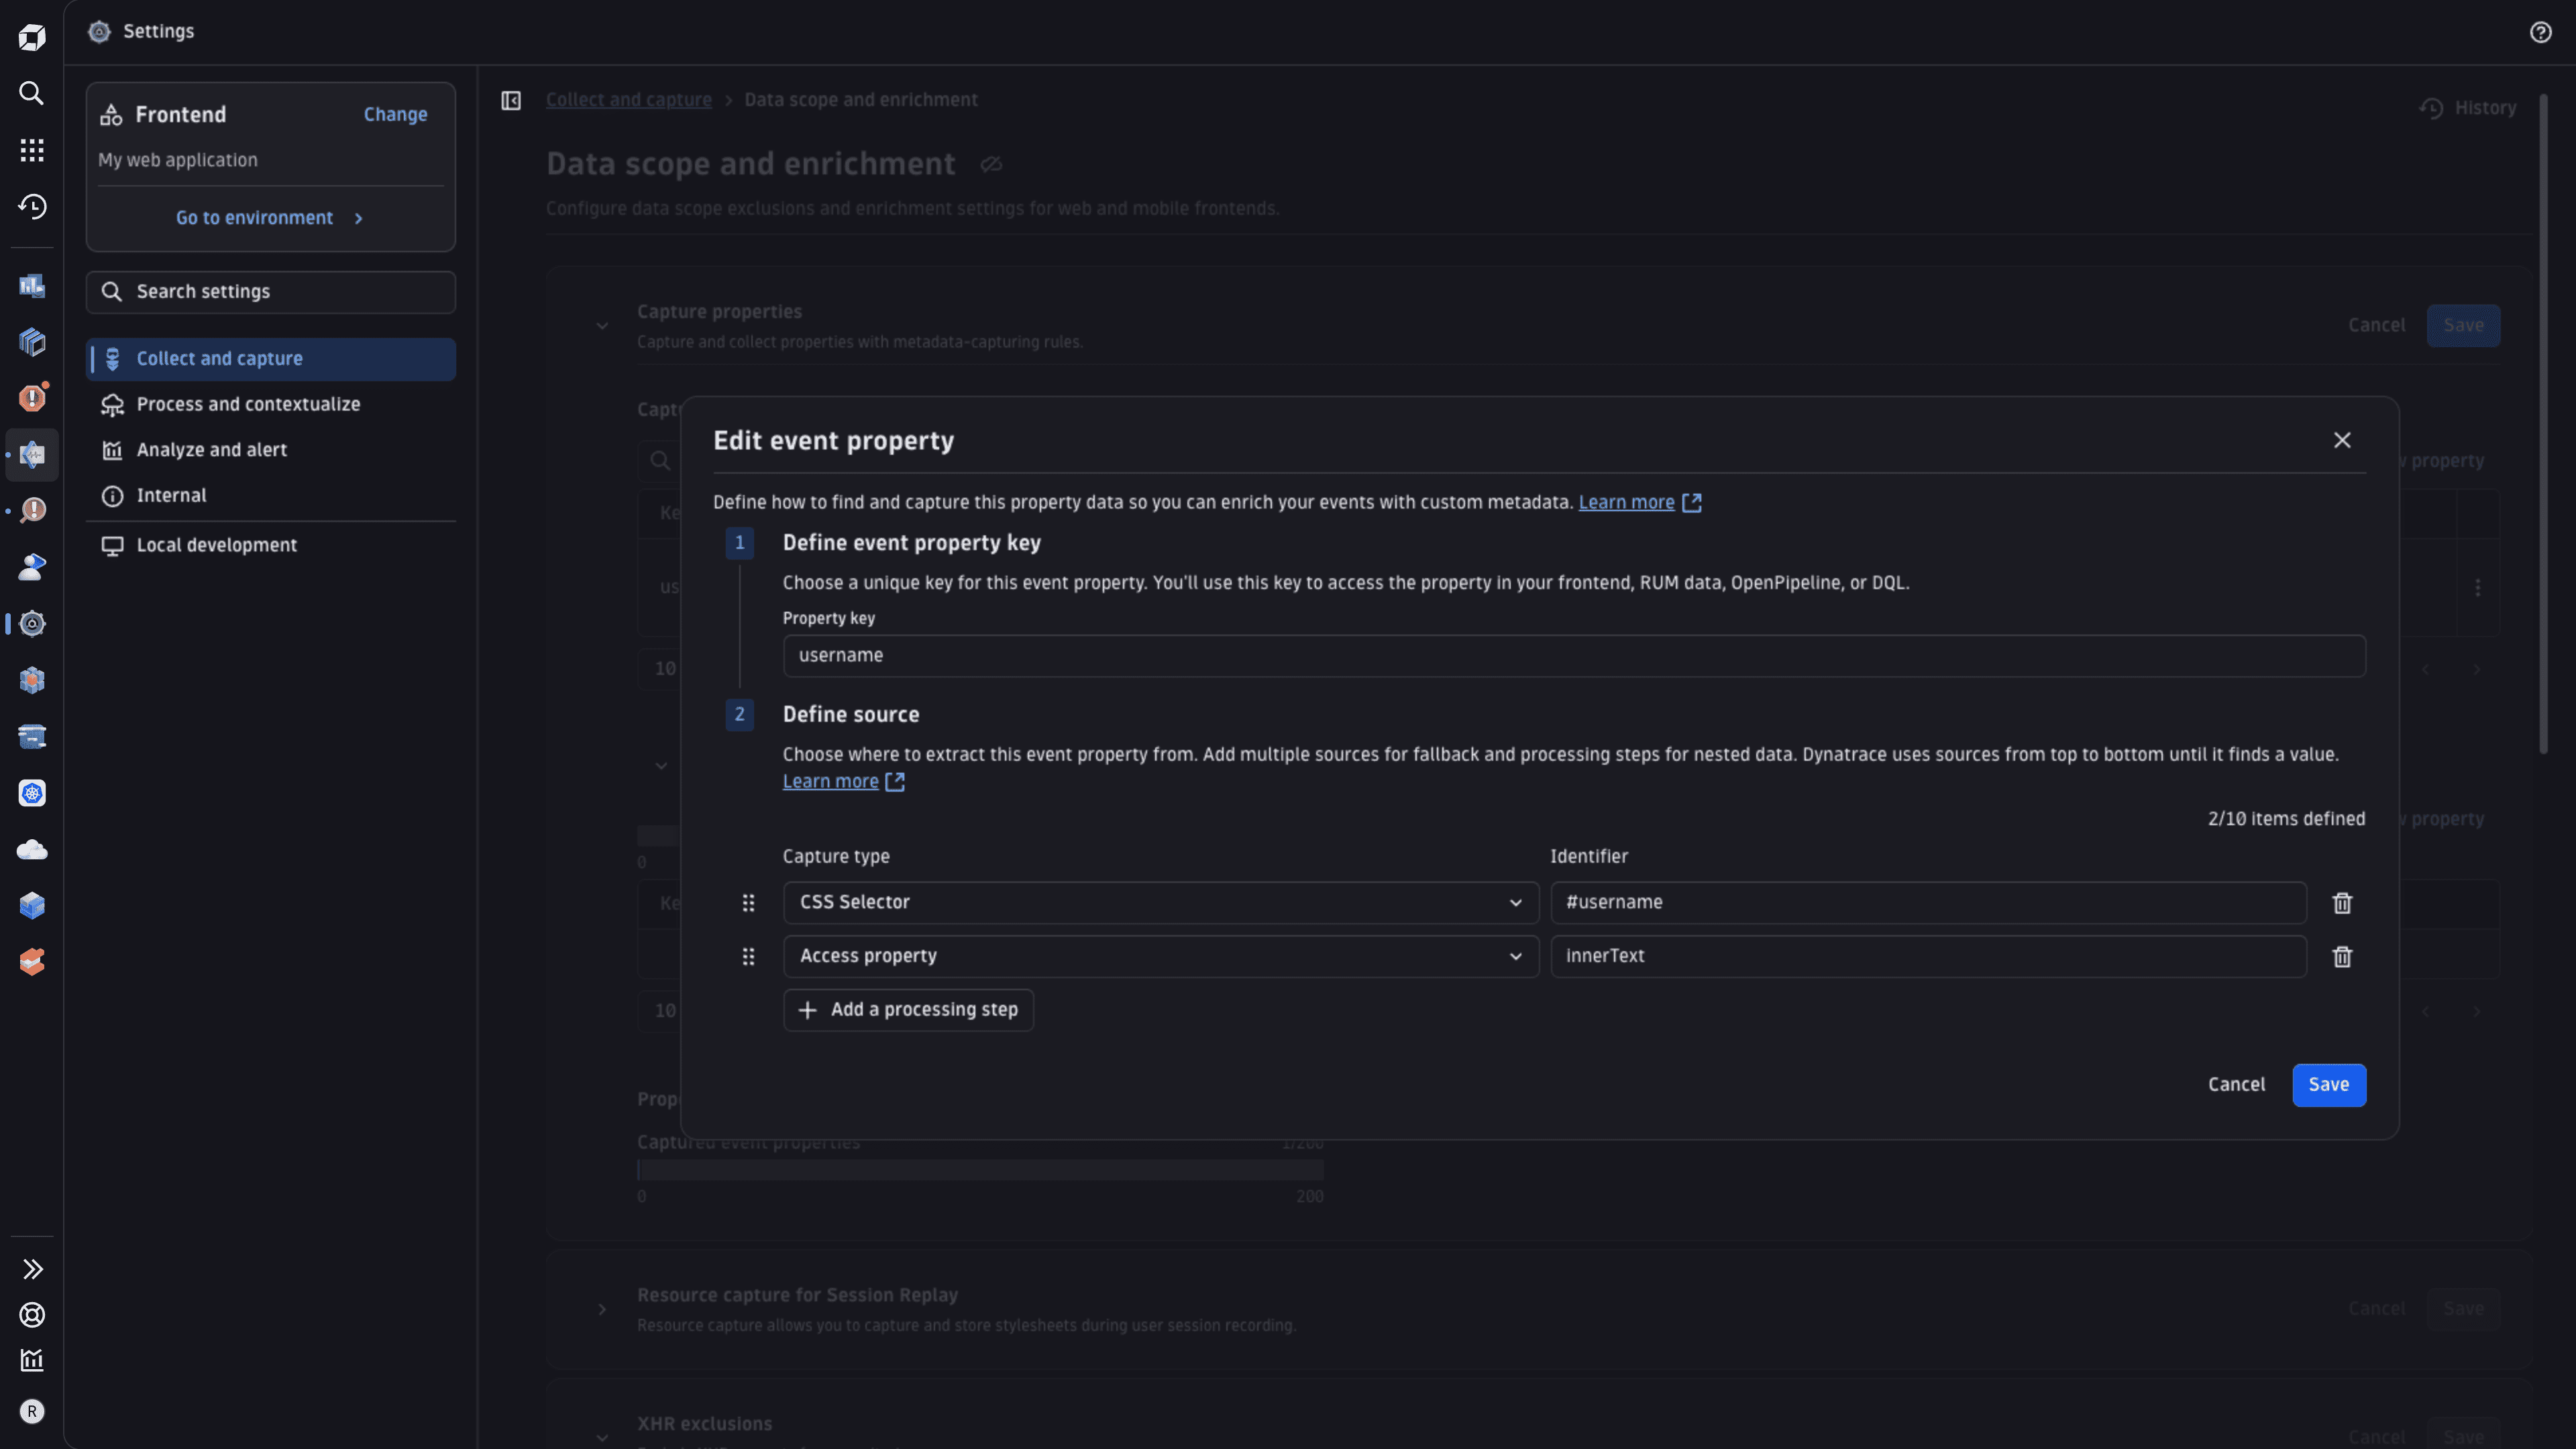
Task: Click the Dynatrace logo icon
Action: point(32,38)
